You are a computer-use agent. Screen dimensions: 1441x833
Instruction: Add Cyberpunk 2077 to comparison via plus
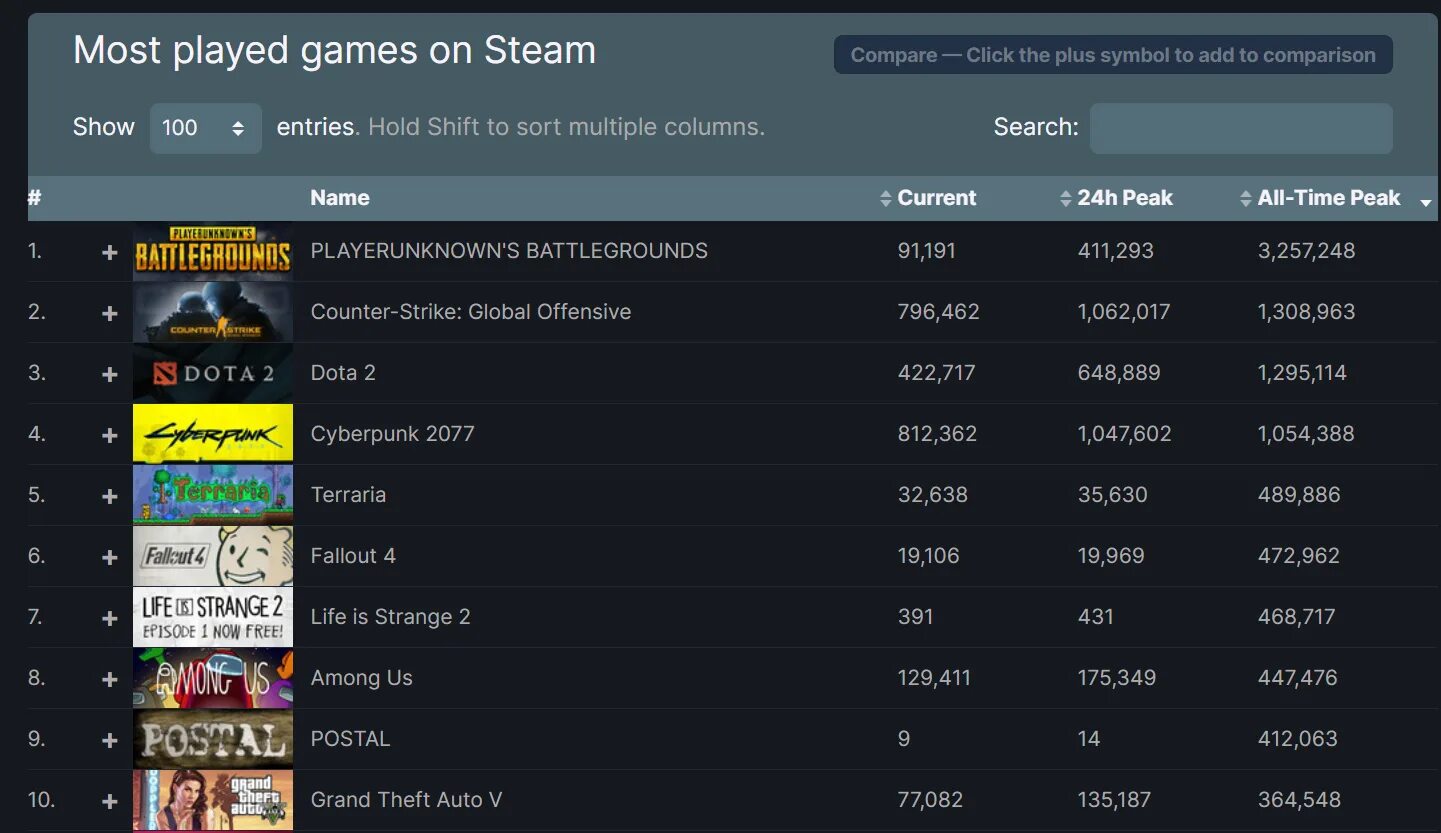pyautogui.click(x=110, y=436)
